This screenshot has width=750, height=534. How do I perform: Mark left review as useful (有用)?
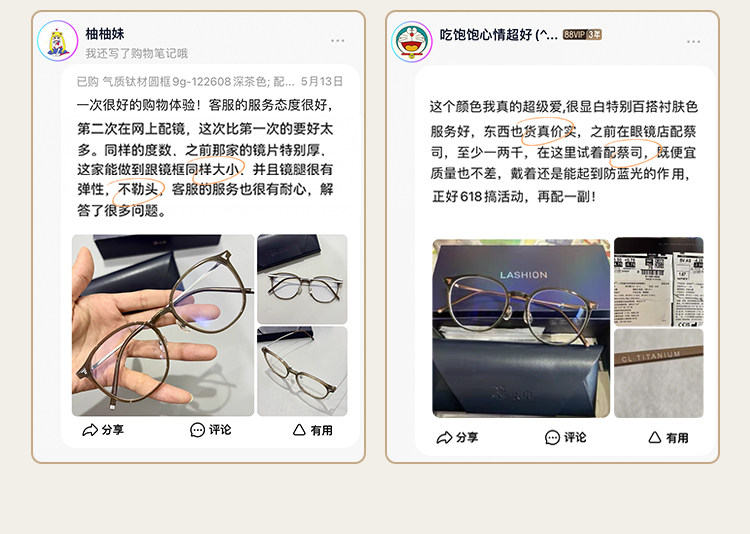point(312,430)
